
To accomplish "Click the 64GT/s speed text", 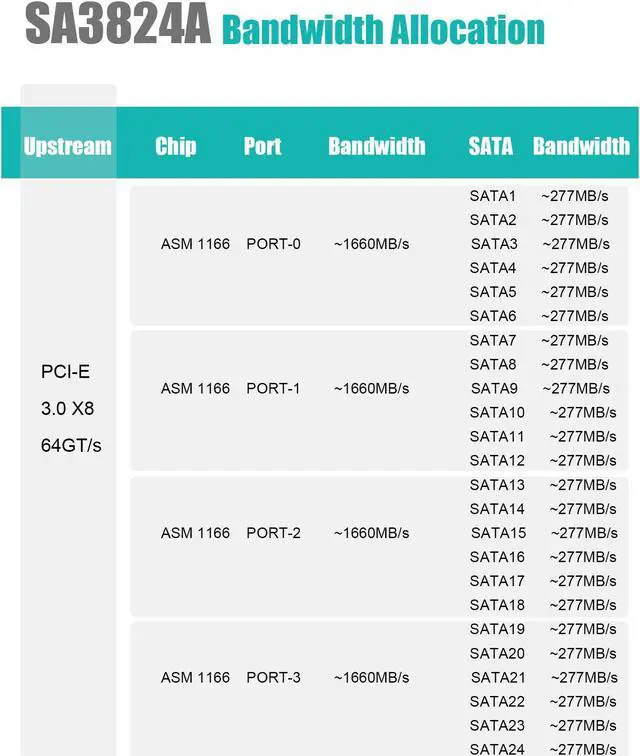I will tap(71, 445).
